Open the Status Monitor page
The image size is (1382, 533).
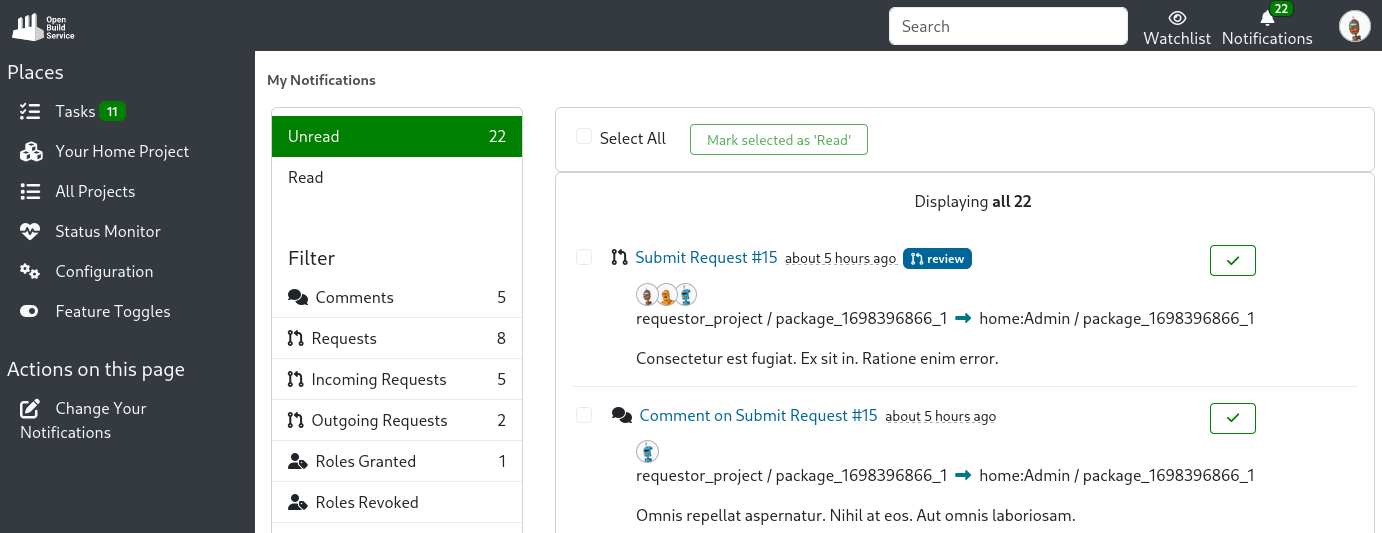[107, 232]
